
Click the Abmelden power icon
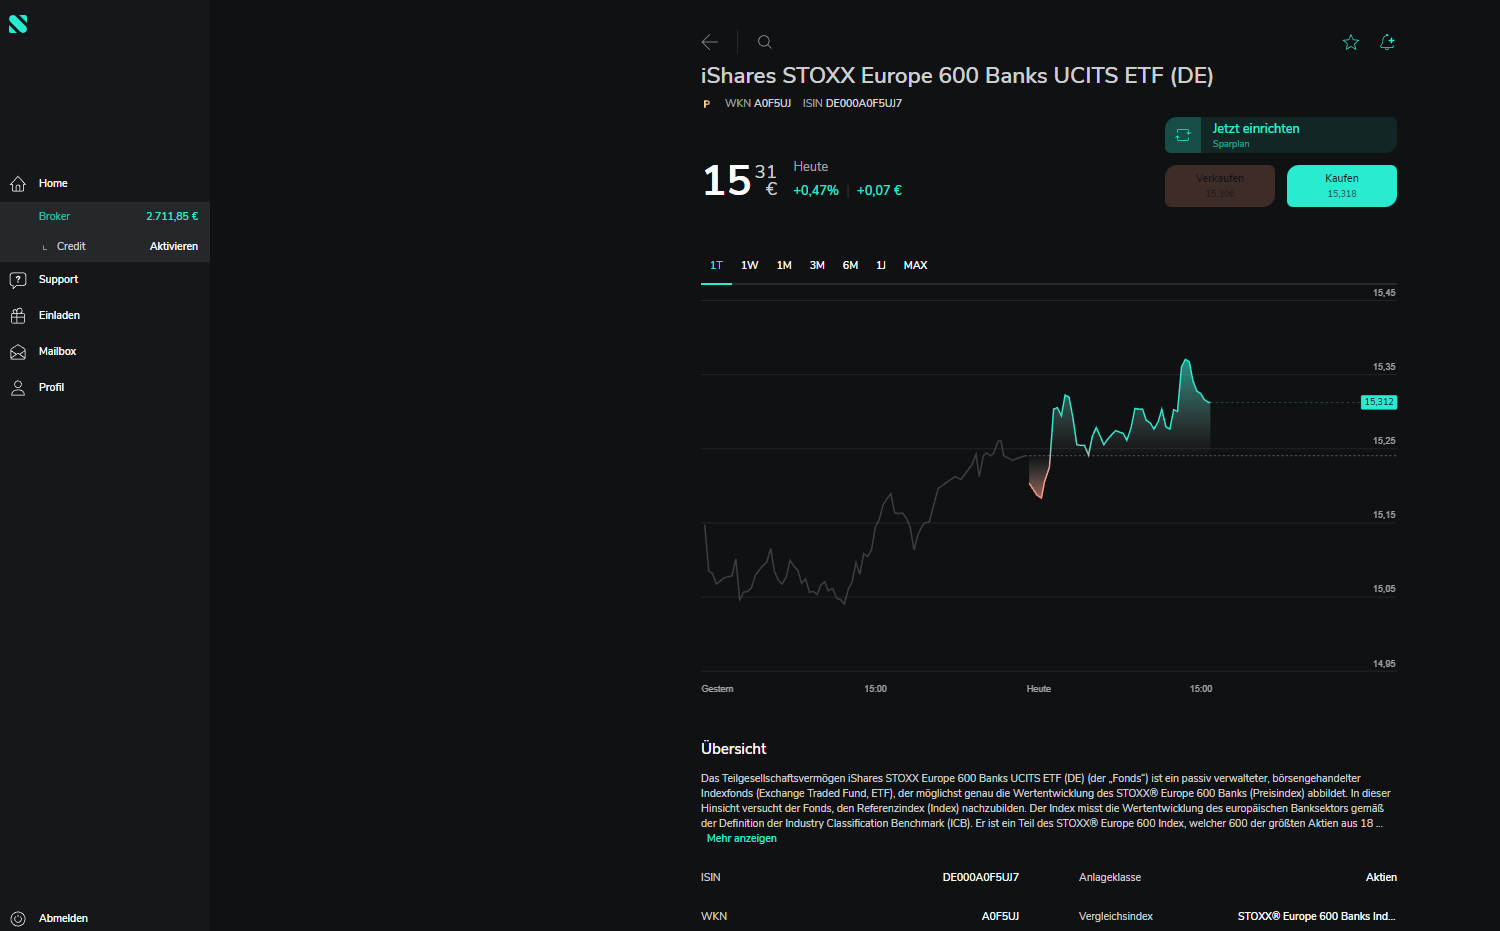(x=18, y=919)
